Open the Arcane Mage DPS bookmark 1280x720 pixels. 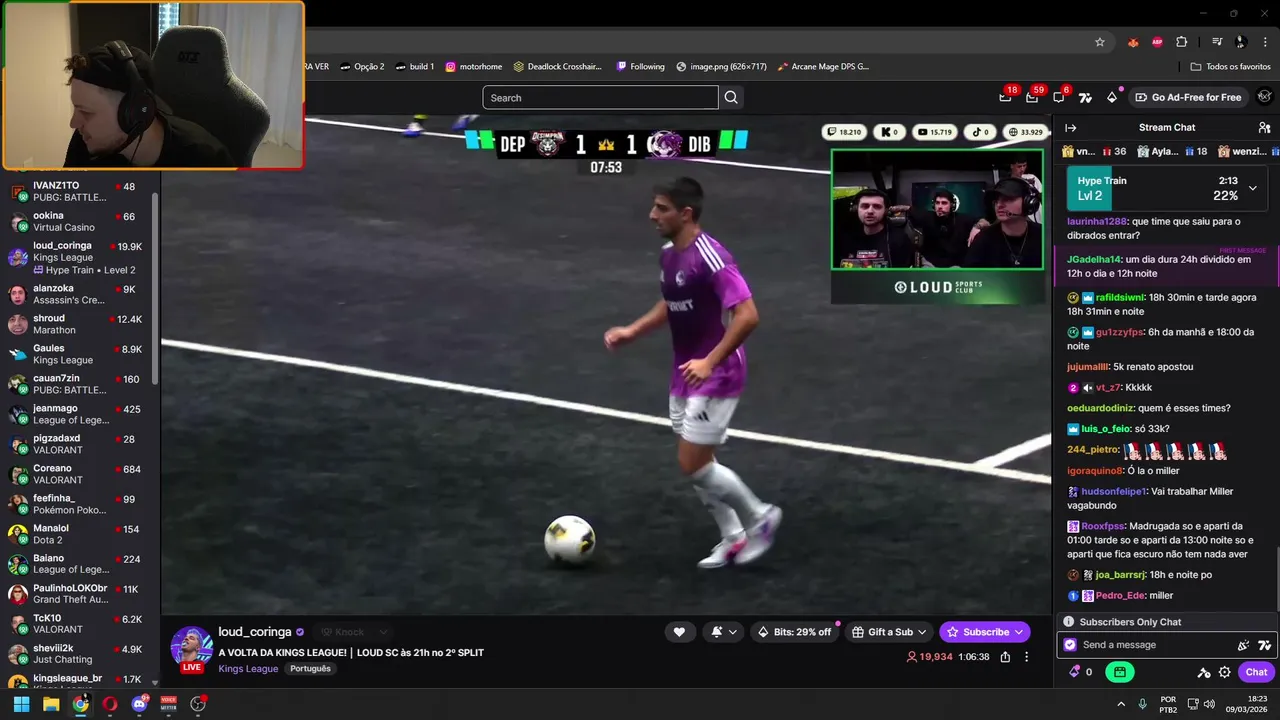tap(823, 67)
